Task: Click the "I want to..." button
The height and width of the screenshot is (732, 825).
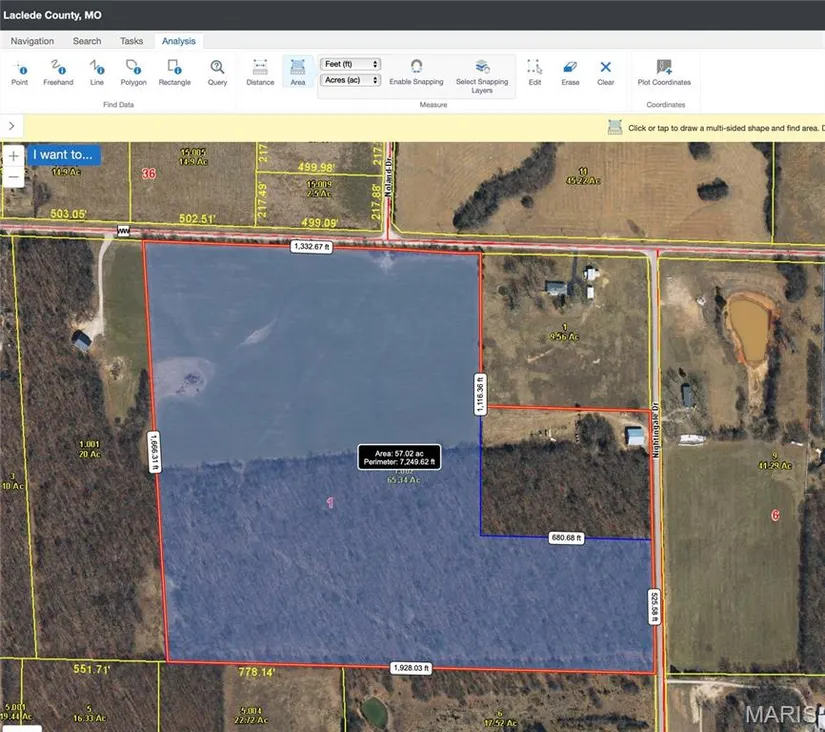Action: tap(64, 155)
